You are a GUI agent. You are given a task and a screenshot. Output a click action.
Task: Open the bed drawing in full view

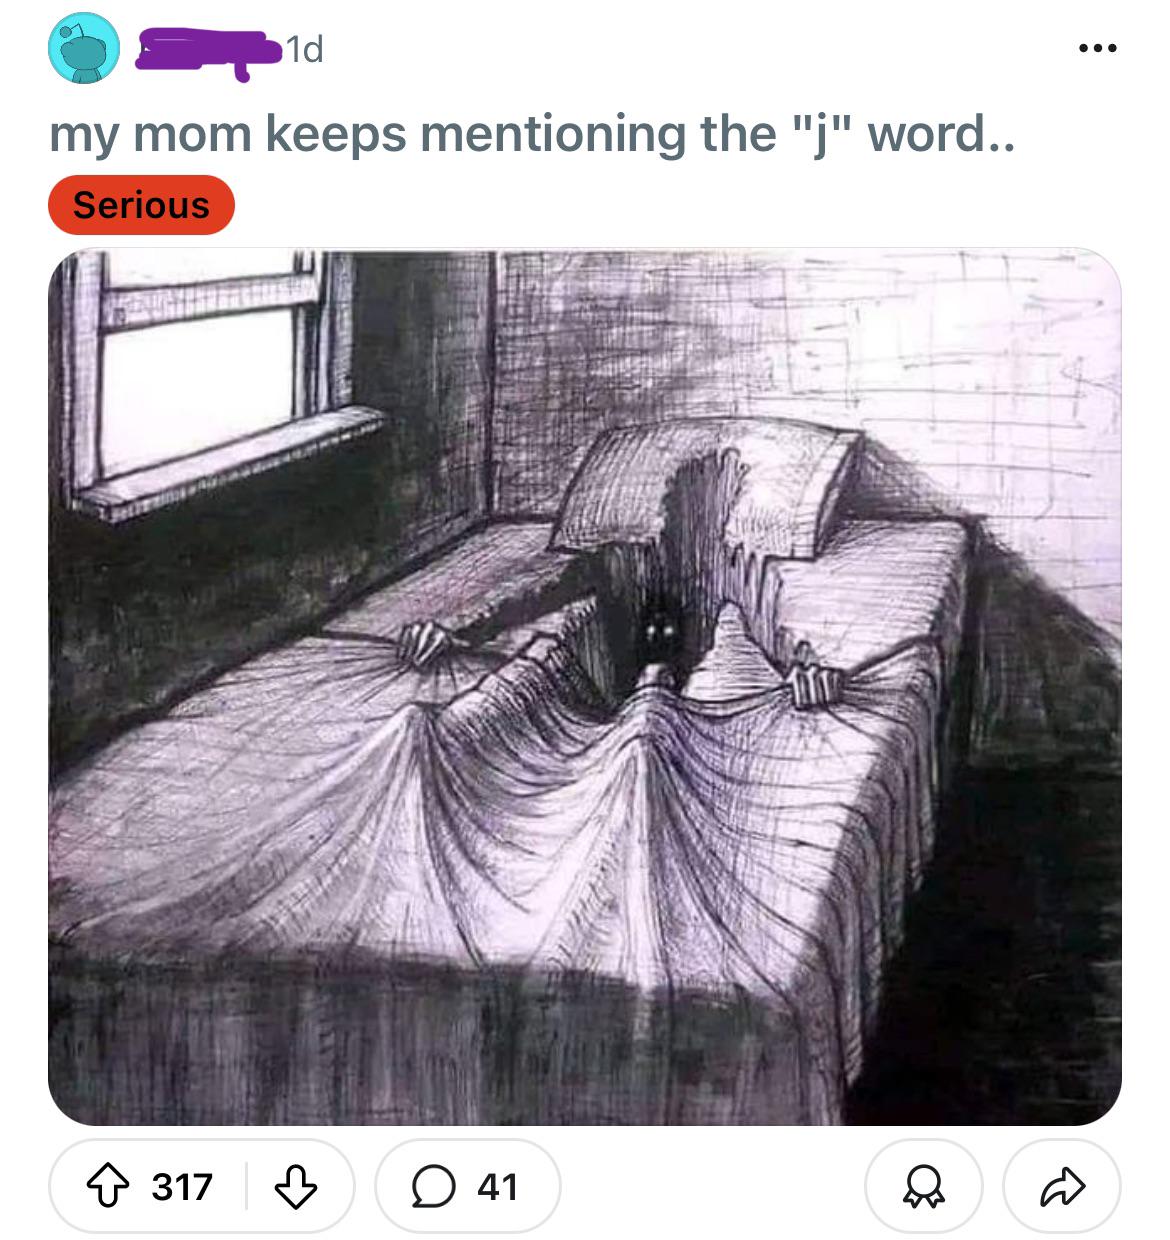pos(585,687)
